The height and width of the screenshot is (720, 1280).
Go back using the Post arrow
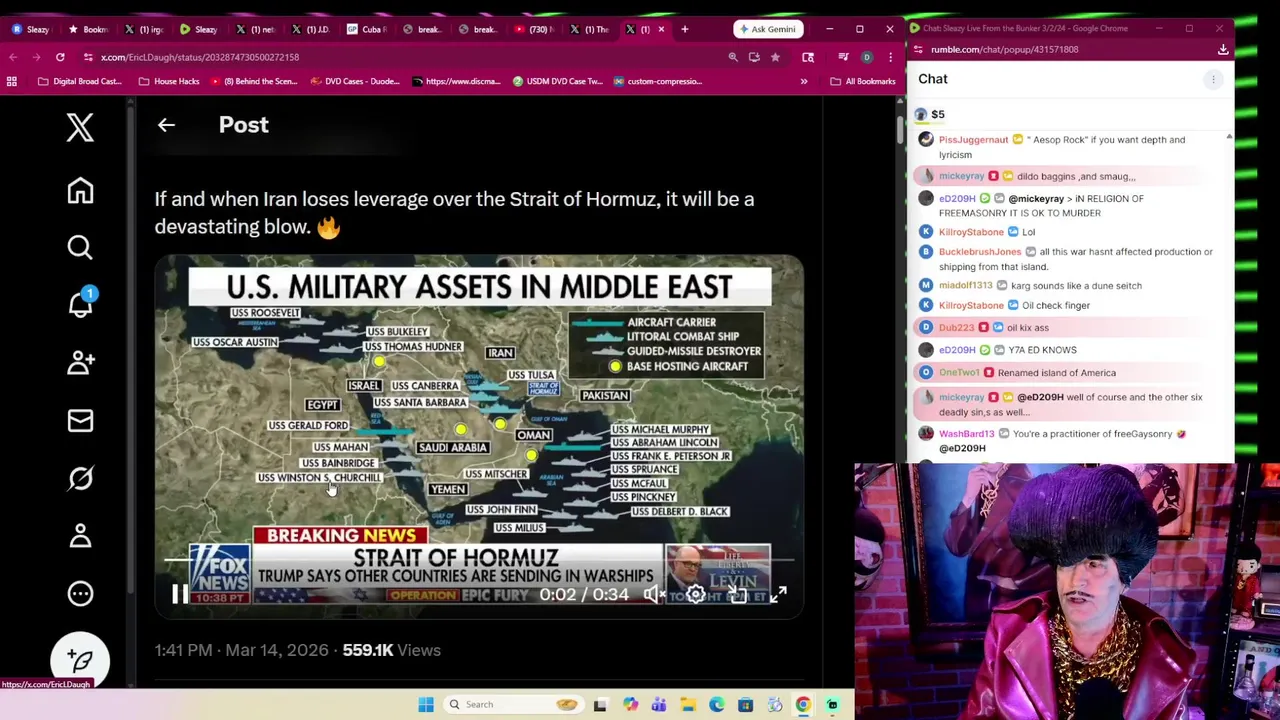[166, 125]
